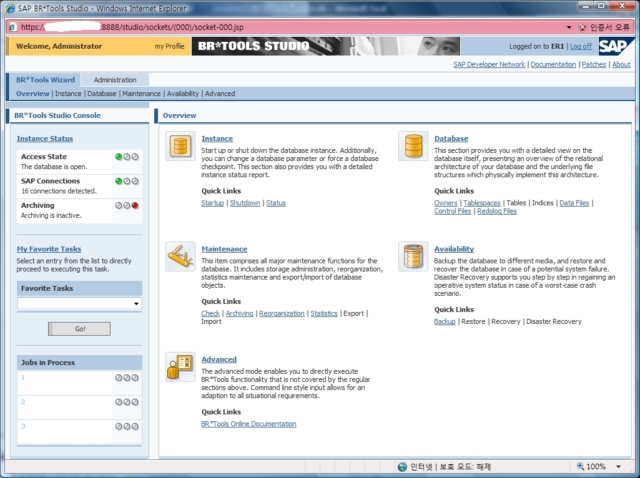Click the Internet zone globe icon
640x478 pixels.
click(x=402, y=467)
